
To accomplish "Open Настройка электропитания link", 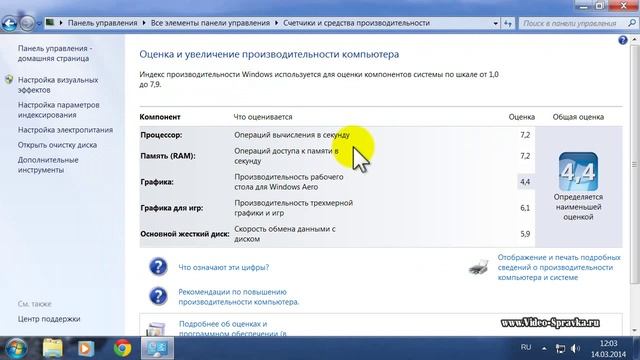I will pos(65,130).
